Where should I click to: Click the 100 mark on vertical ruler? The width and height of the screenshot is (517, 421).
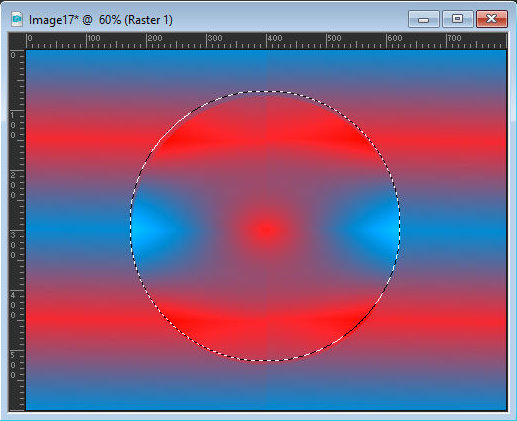coord(13,125)
